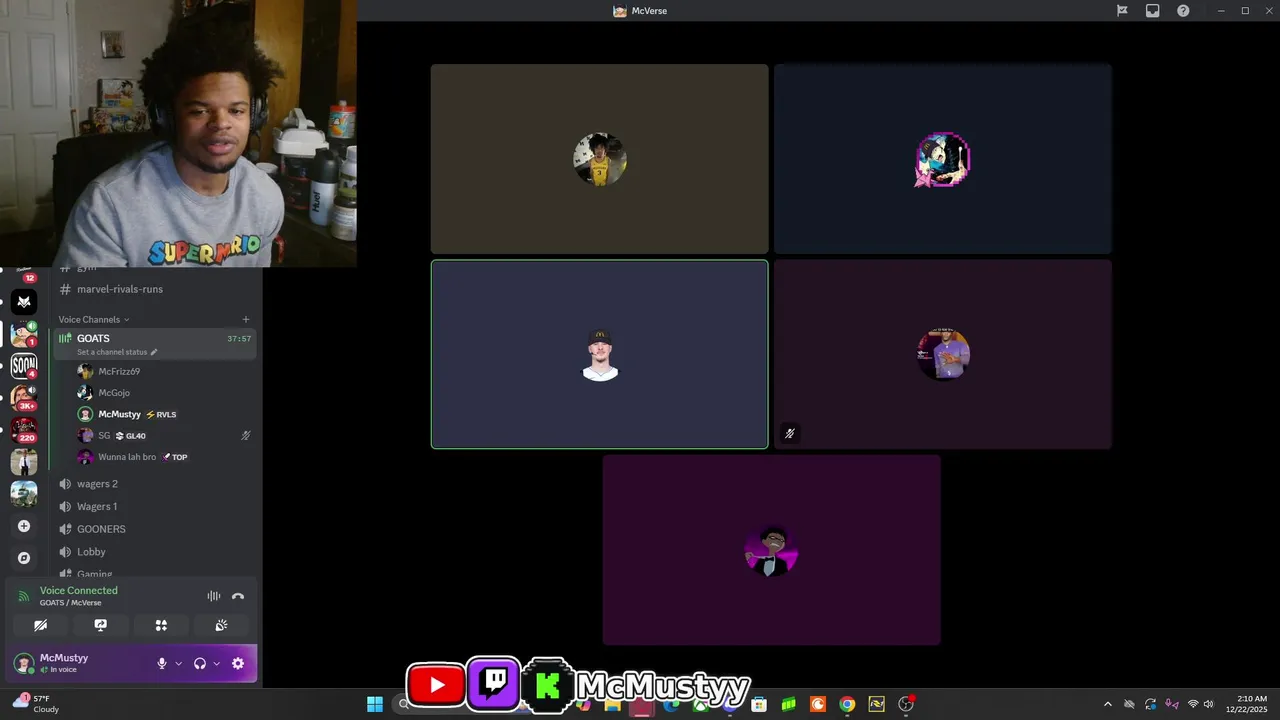This screenshot has height=720, width=1280.
Task: Click the Windows Start button
Action: (x=374, y=704)
